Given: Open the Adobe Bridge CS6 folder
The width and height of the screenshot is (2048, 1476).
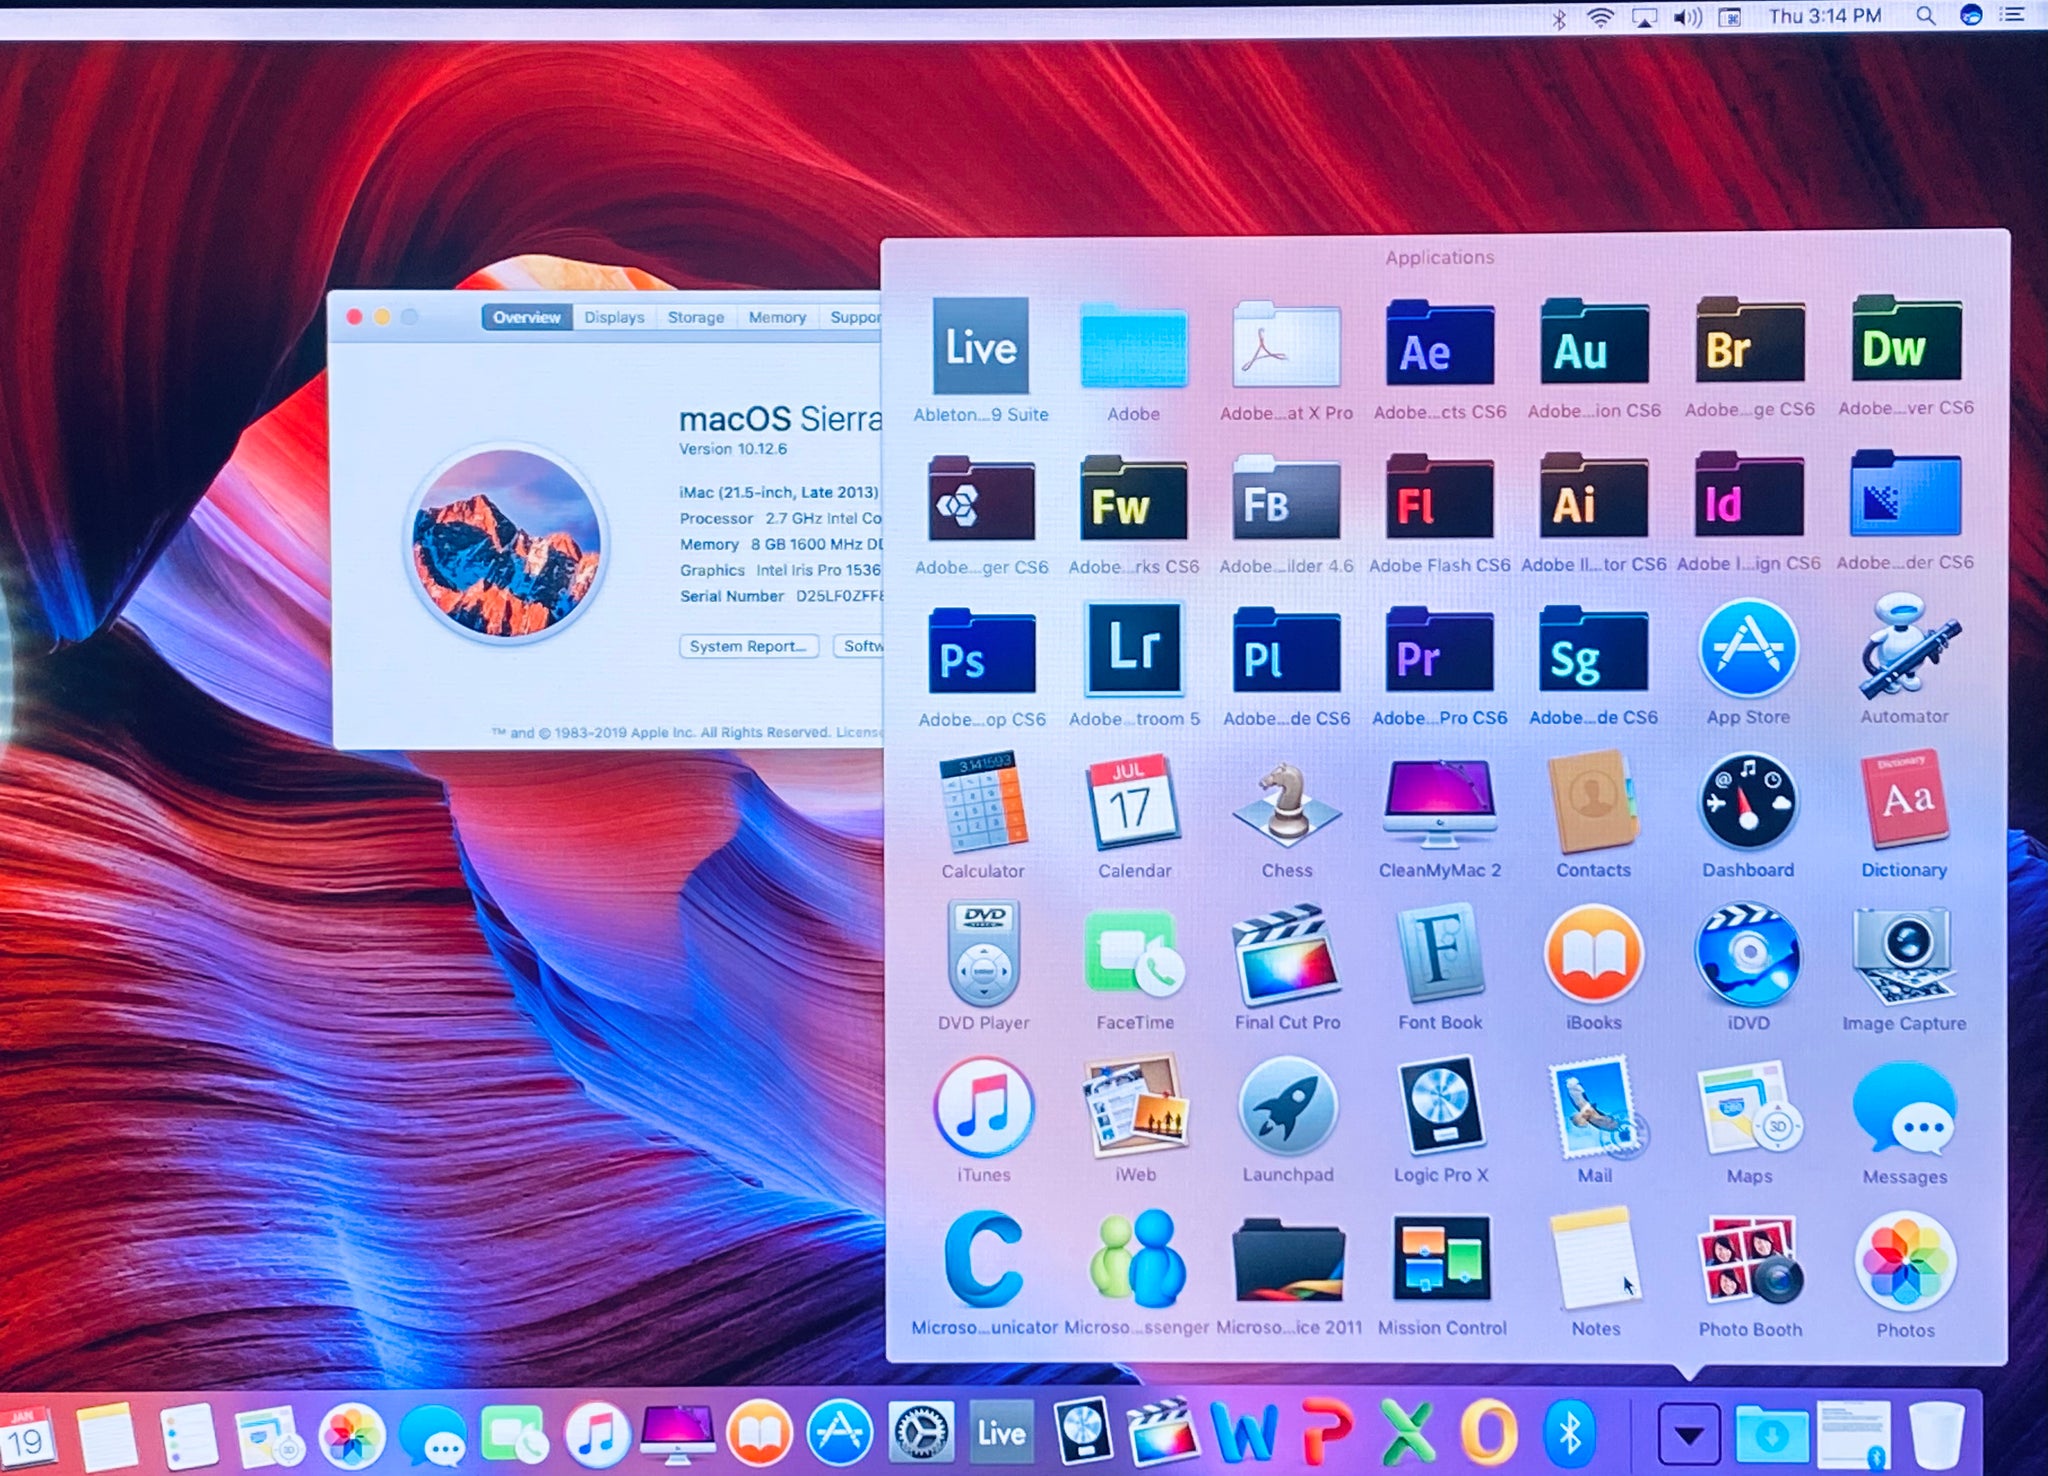Looking at the screenshot, I should tap(1749, 341).
